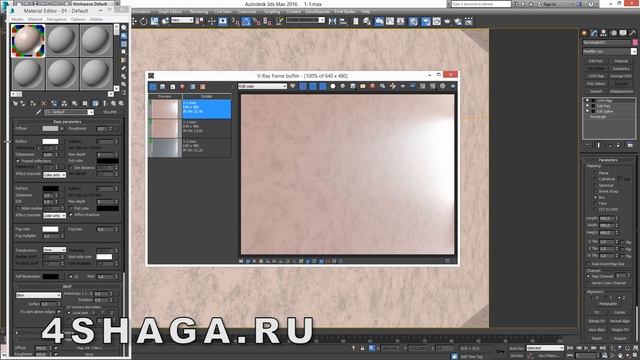Toggle UVW Map modifier lightbulb in stack
Screen dimensions: 640x360
[x=588, y=100]
